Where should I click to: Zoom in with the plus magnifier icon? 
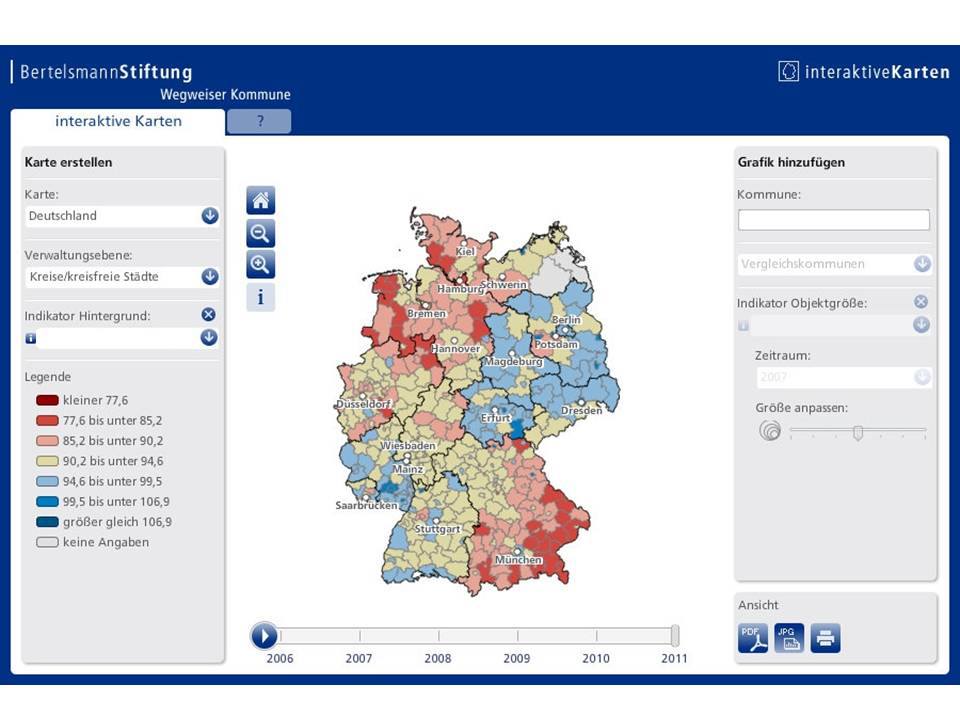click(x=260, y=264)
